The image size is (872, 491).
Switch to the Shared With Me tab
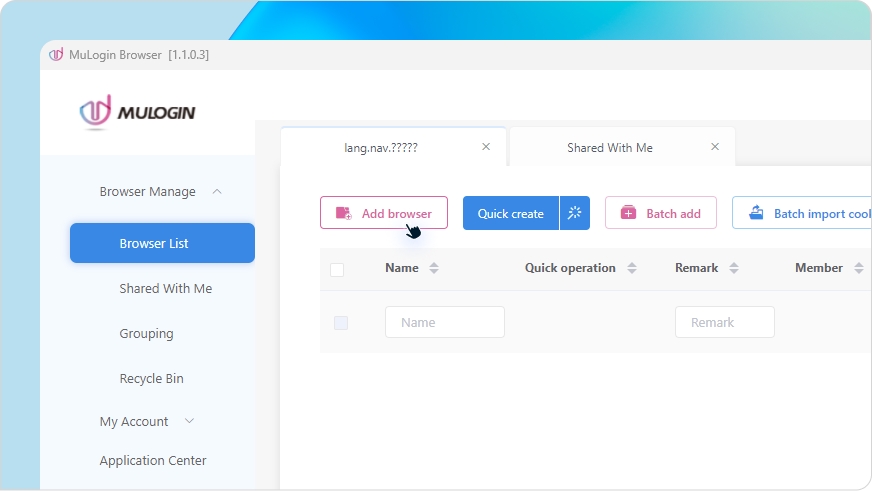pos(609,147)
